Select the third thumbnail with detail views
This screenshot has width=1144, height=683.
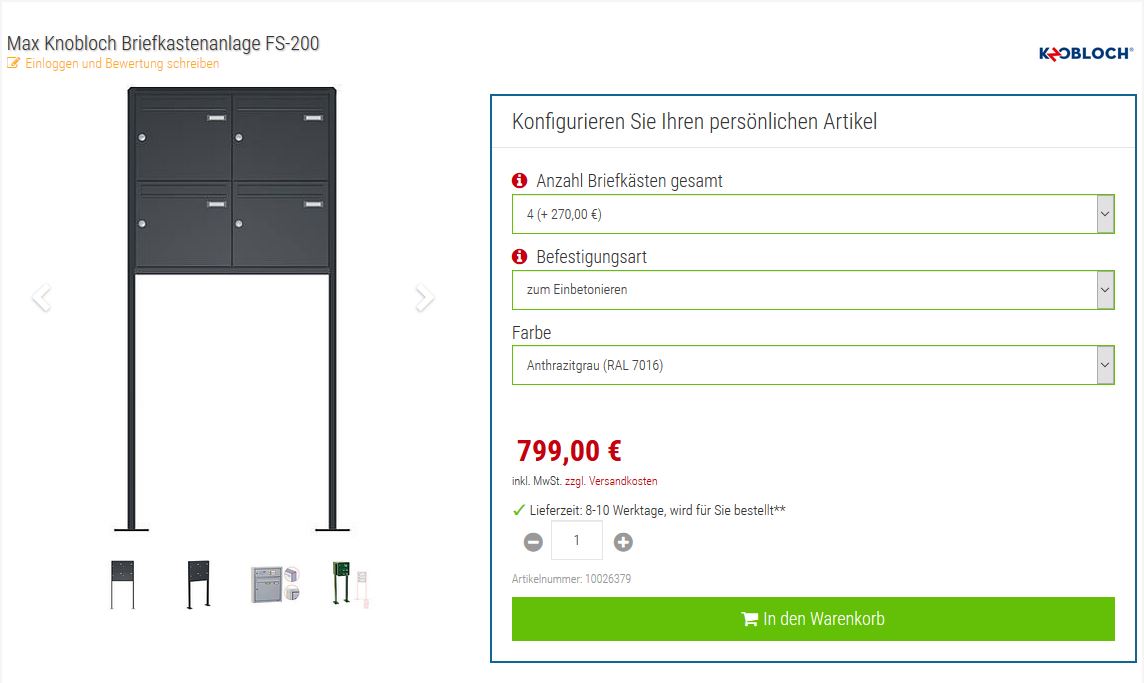point(275,584)
